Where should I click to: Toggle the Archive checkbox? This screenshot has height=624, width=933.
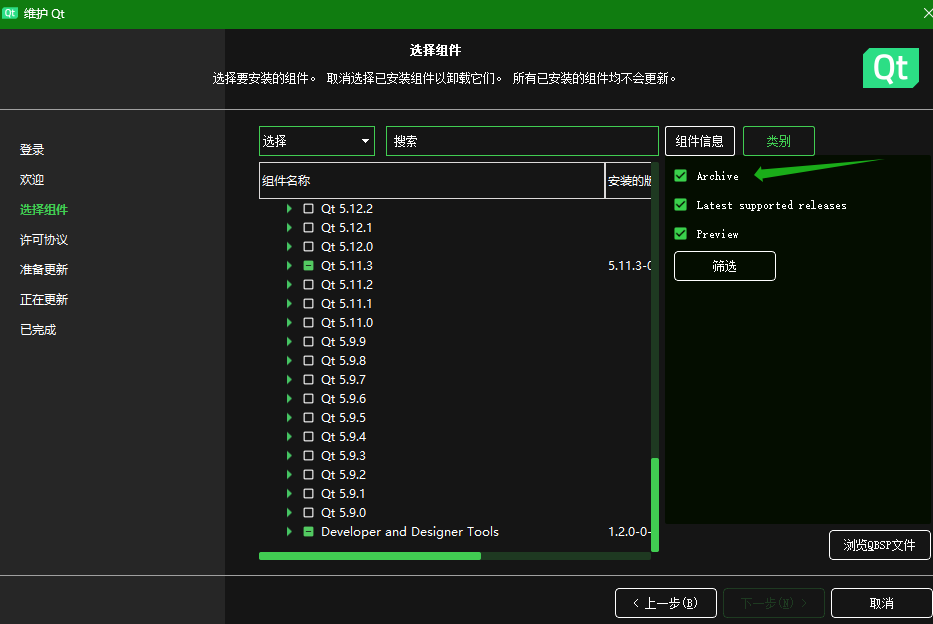tap(681, 175)
